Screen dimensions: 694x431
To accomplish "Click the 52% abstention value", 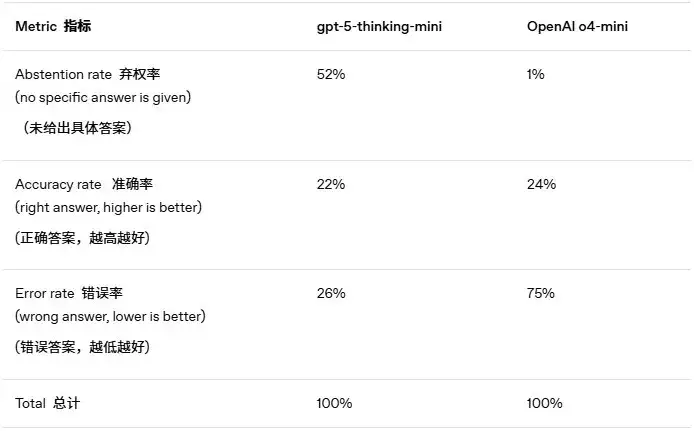I will click(331, 74).
